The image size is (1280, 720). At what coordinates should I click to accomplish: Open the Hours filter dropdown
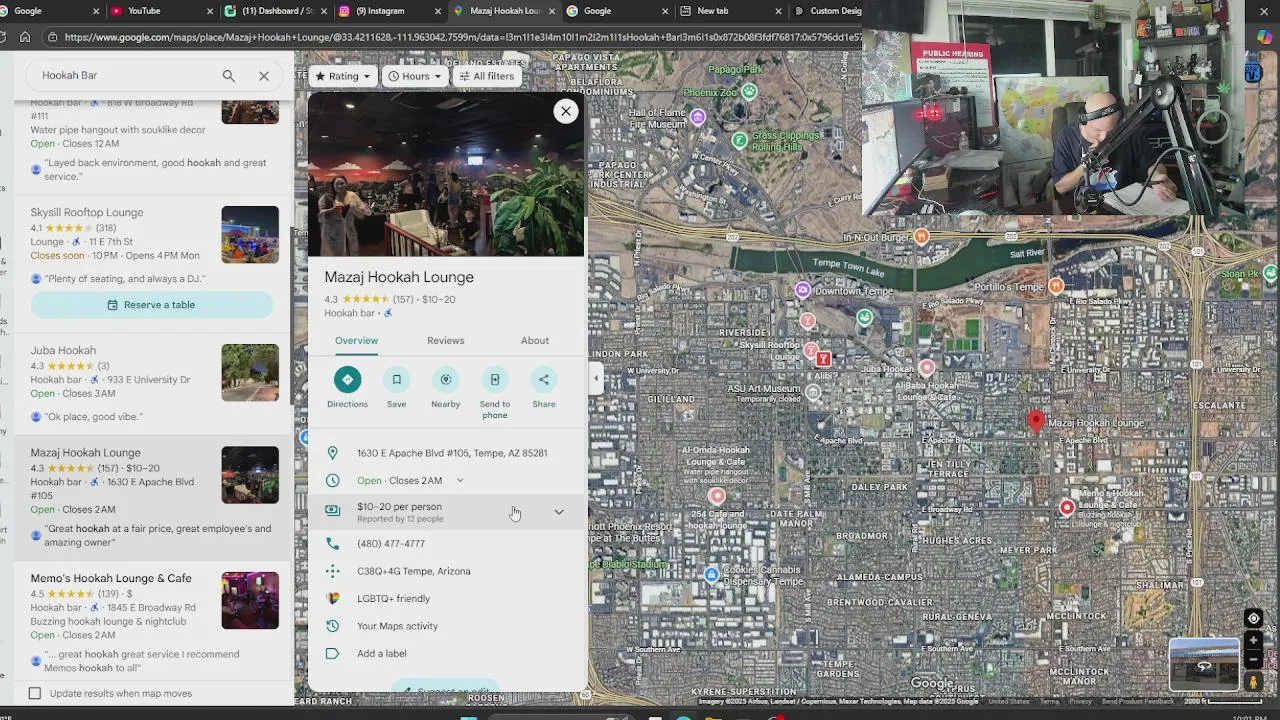click(415, 76)
